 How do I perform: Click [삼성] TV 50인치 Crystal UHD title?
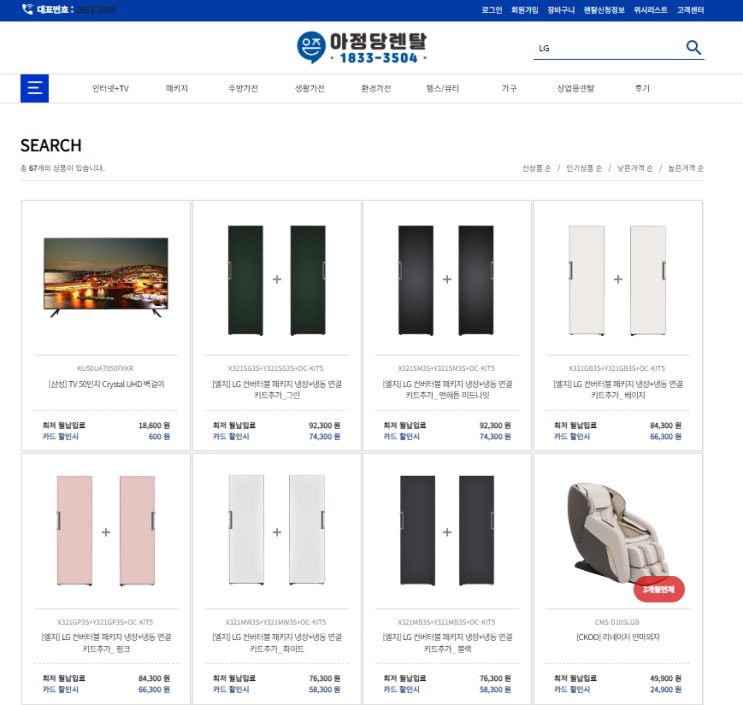tap(106, 384)
